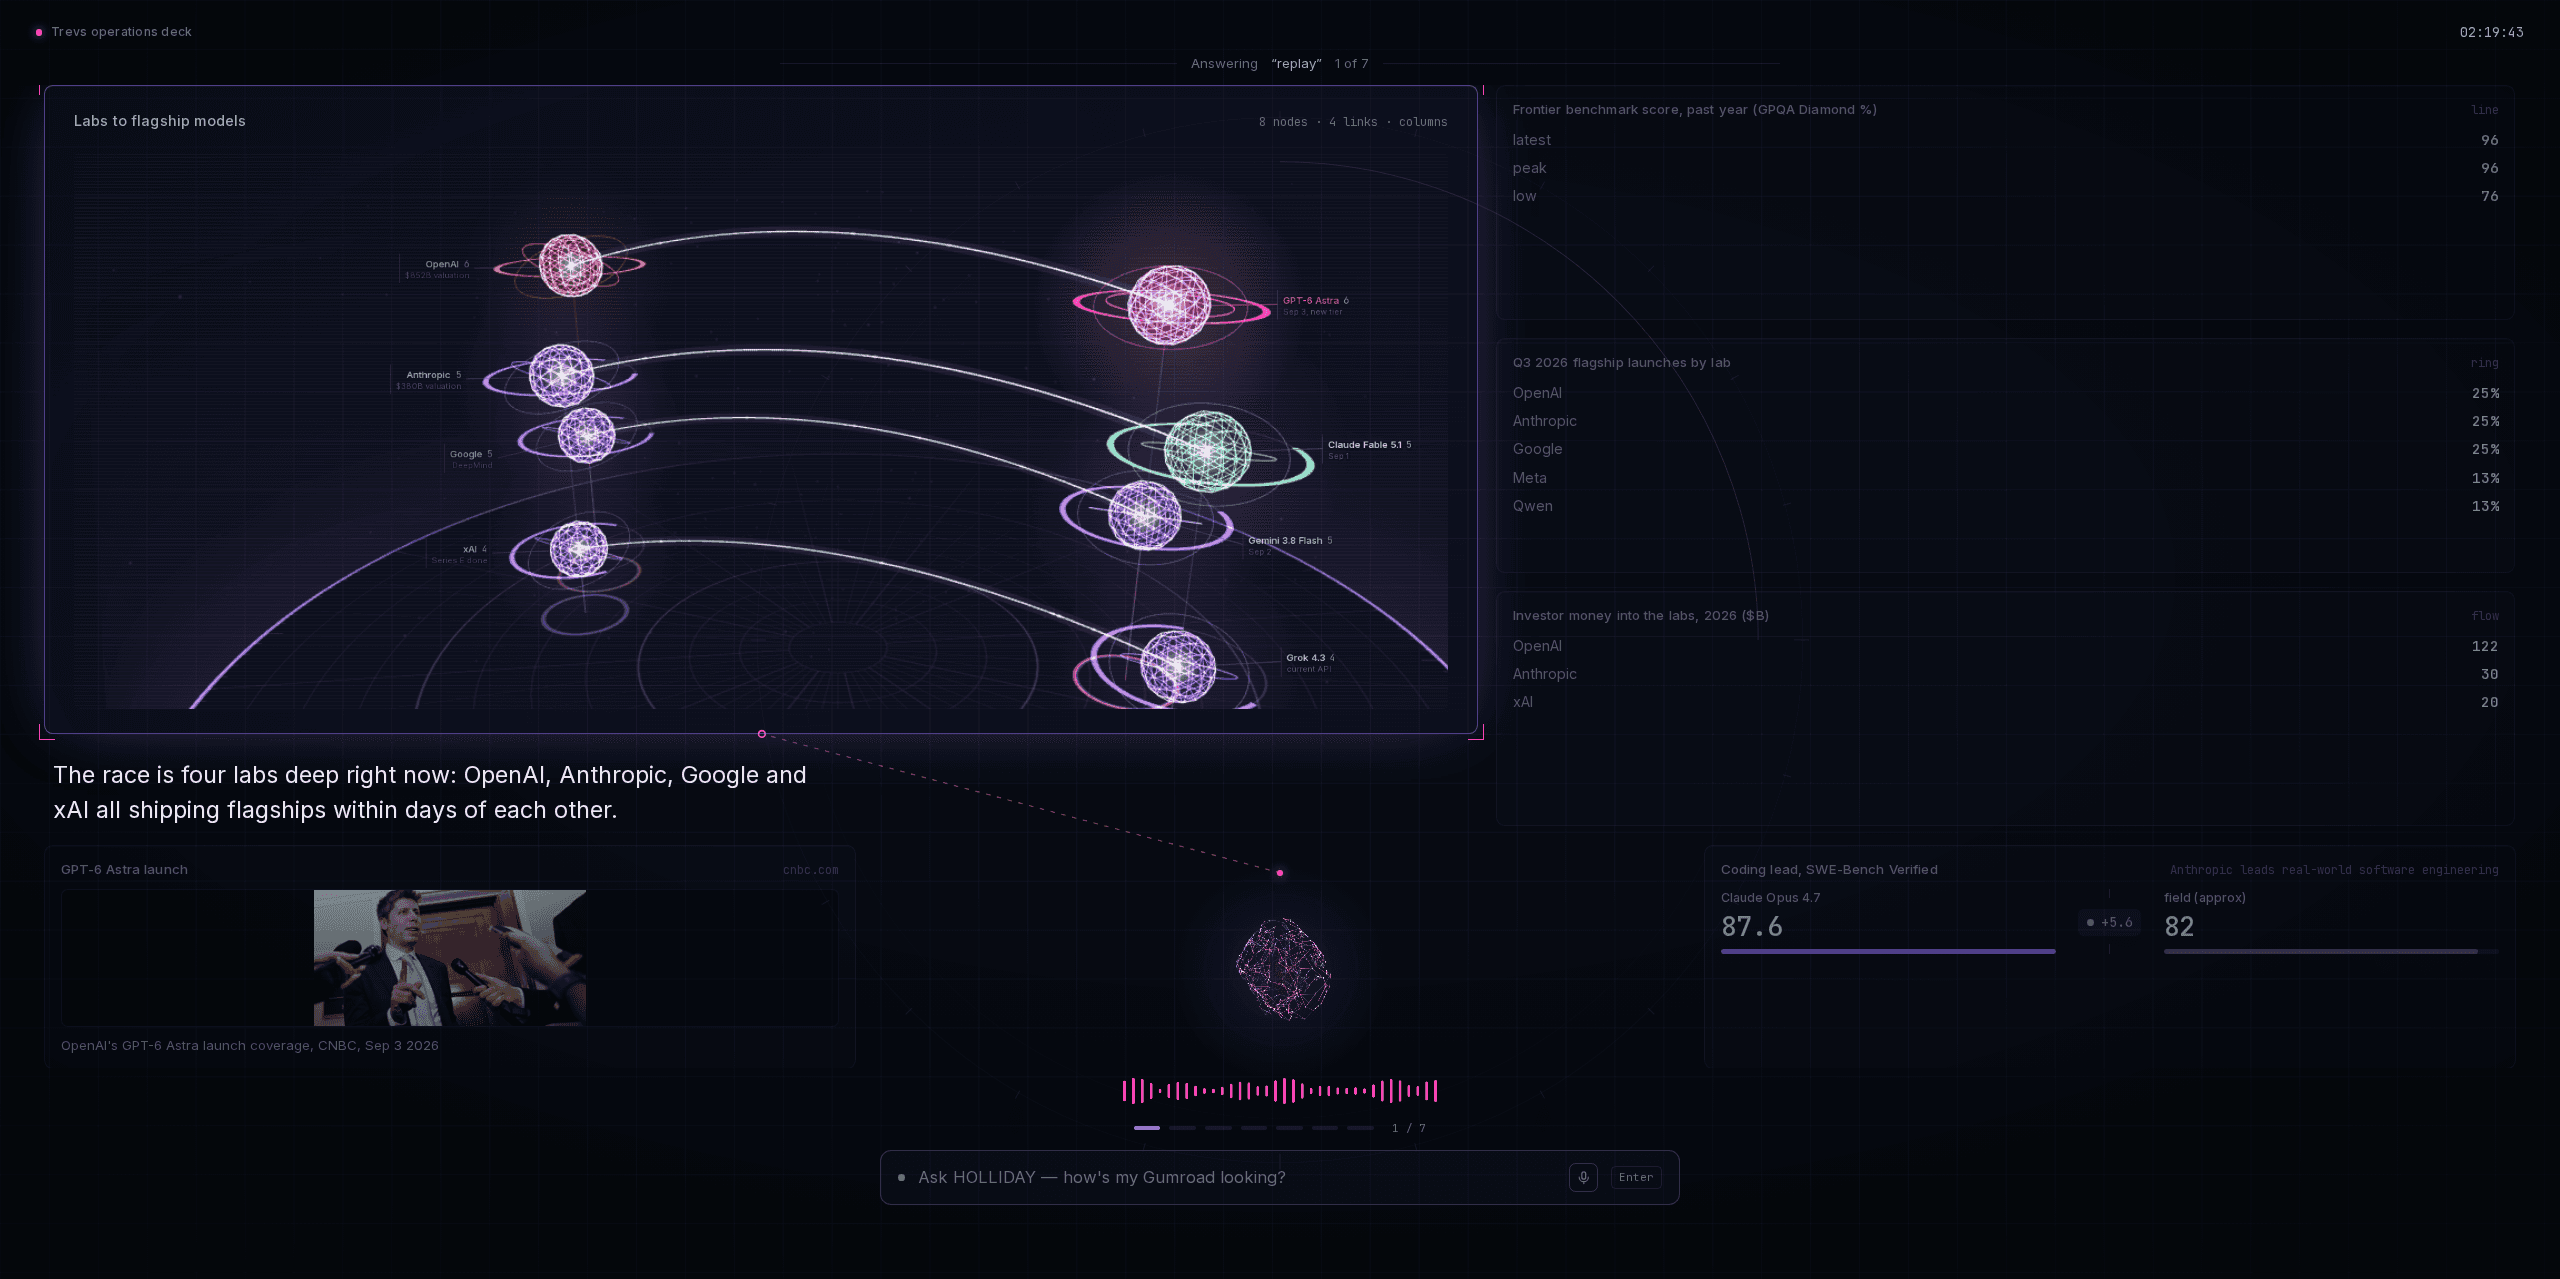
Task: Select the Grok 4.3 sphere node
Action: tap(1178, 666)
